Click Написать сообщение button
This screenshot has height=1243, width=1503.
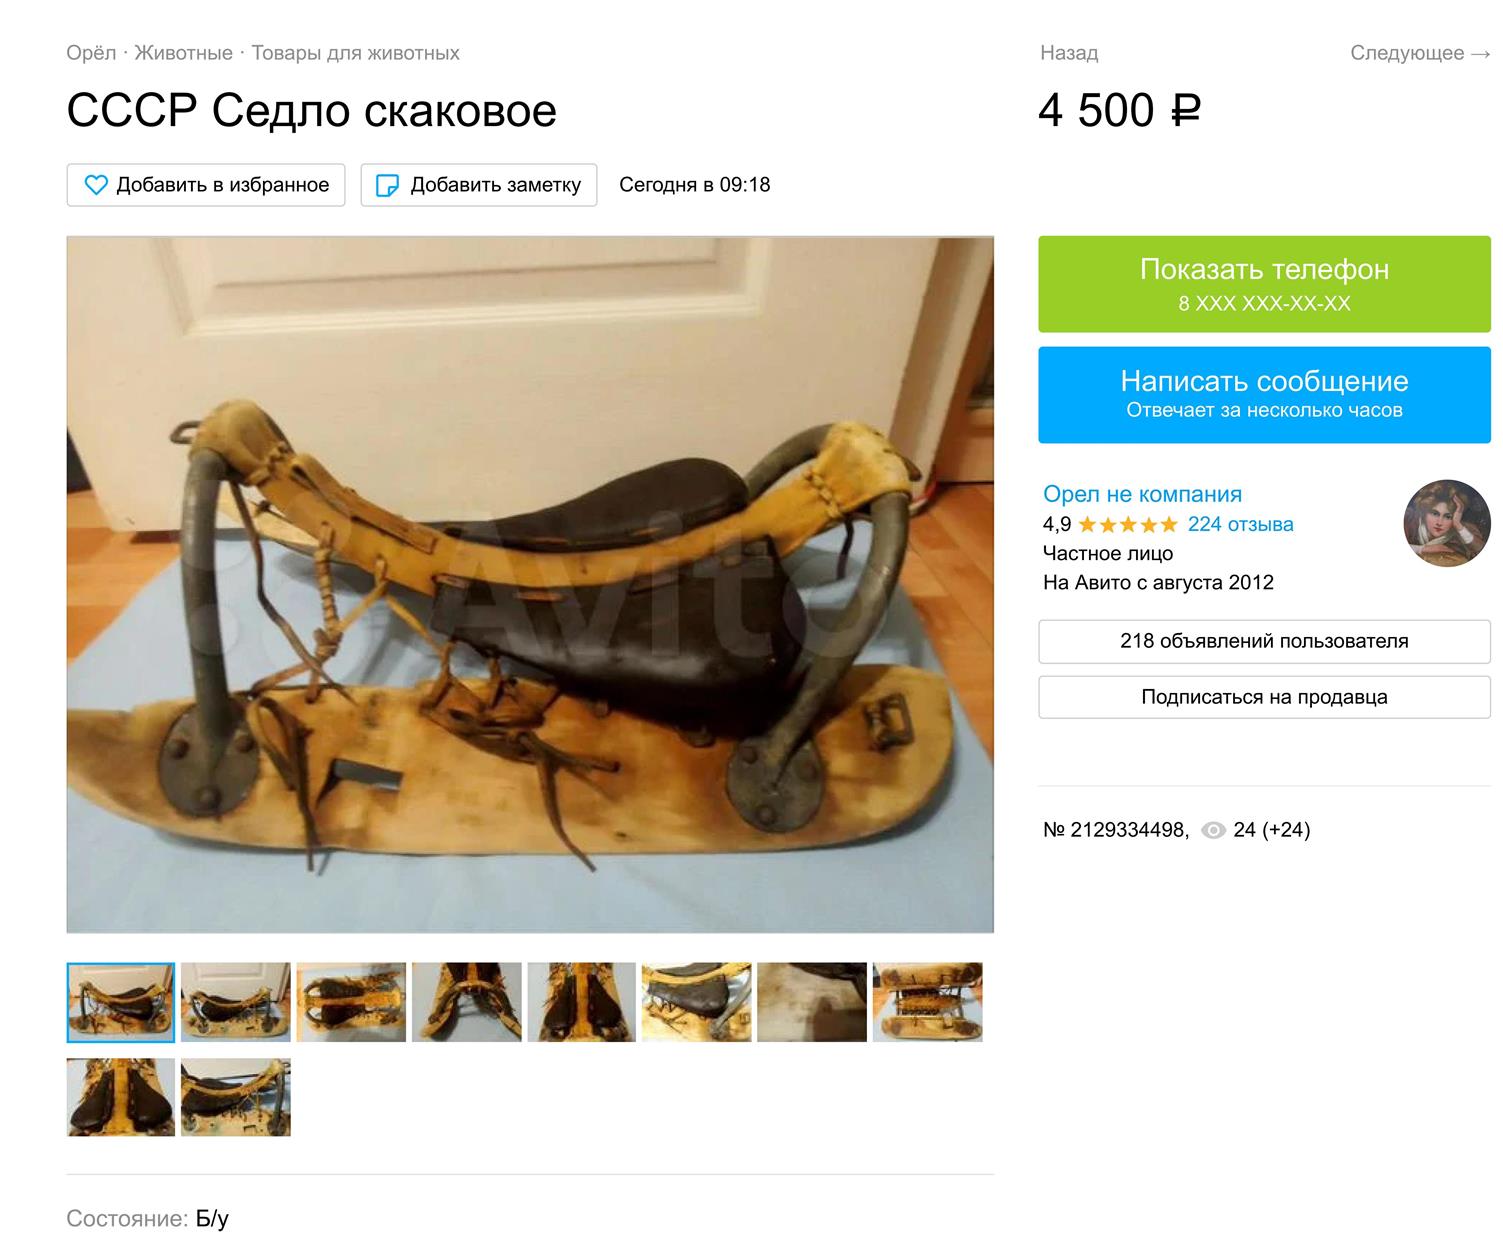(1264, 395)
